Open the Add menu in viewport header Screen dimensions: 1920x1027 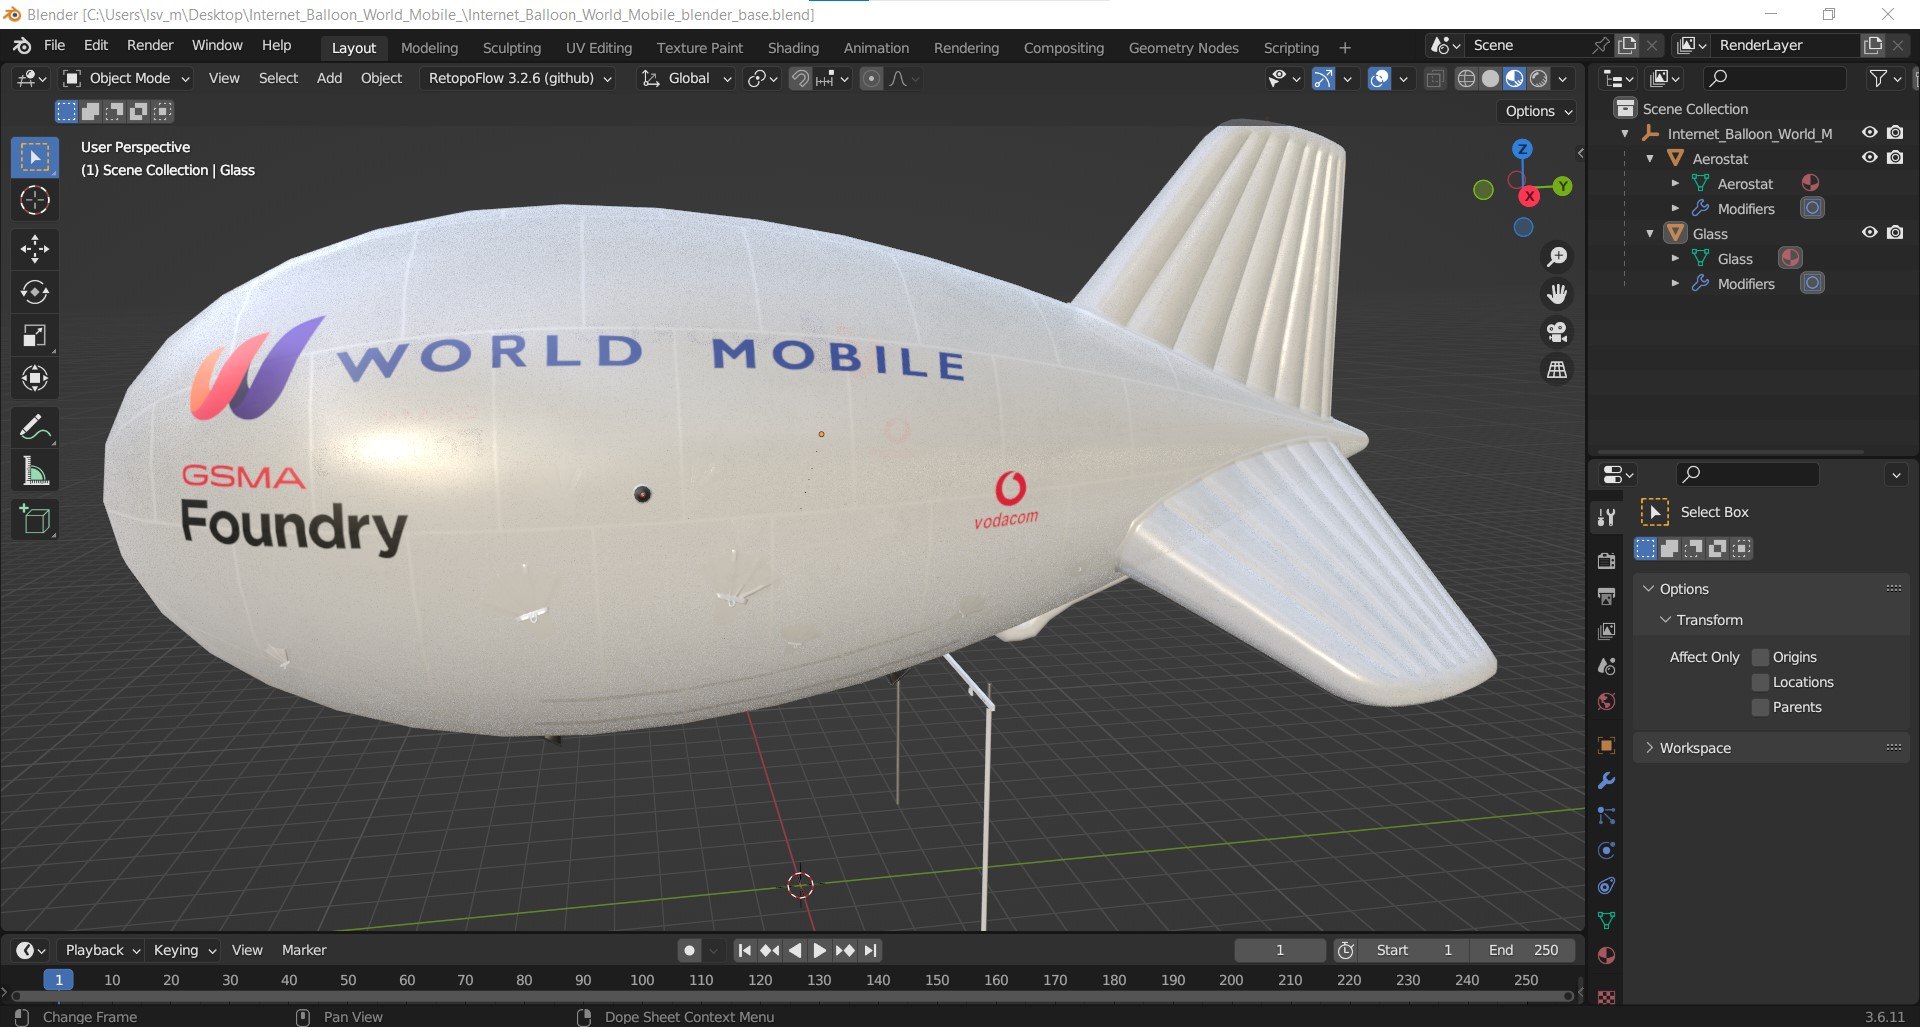(329, 78)
